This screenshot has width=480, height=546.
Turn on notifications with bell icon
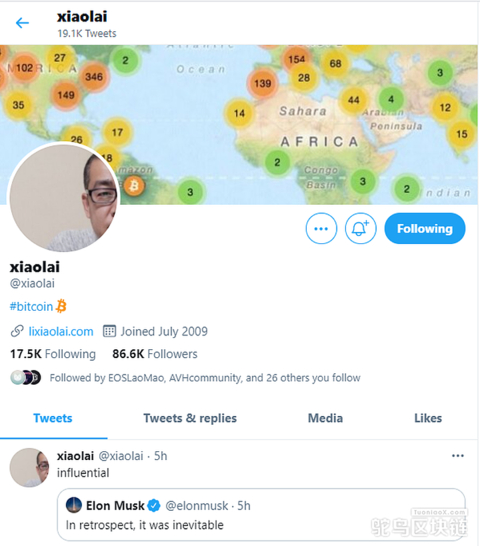[x=361, y=228]
